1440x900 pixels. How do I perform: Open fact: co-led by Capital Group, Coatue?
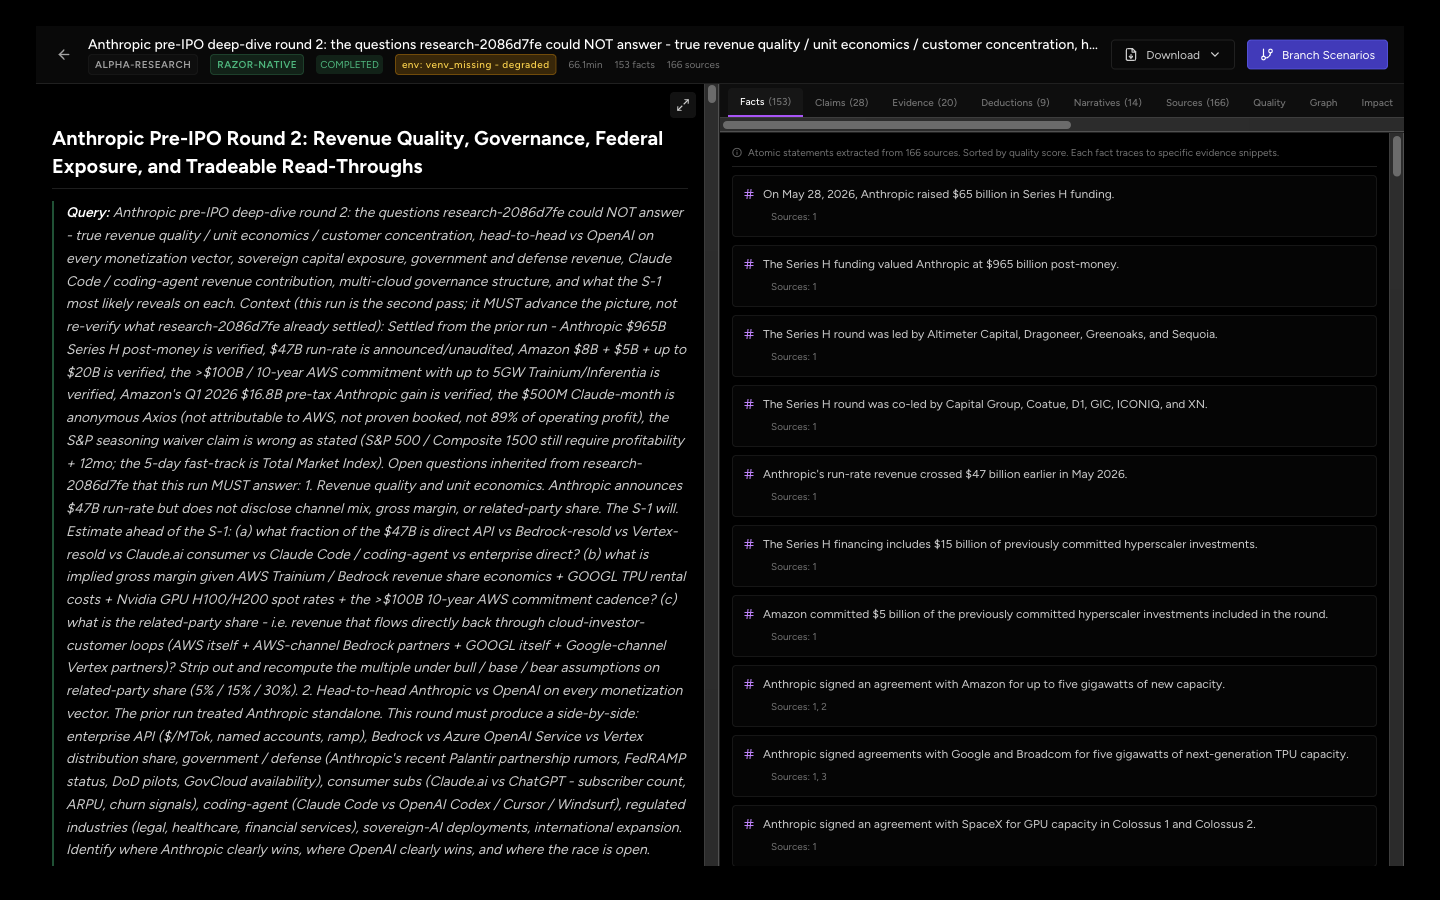(1054, 416)
